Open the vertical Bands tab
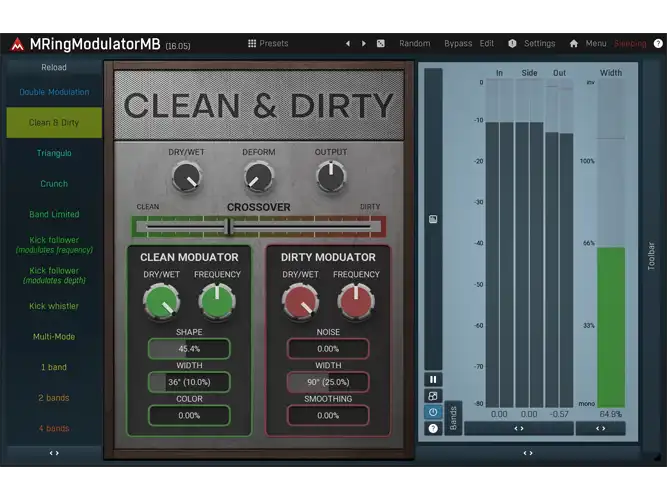This screenshot has height=500, width=667. pyautogui.click(x=453, y=418)
